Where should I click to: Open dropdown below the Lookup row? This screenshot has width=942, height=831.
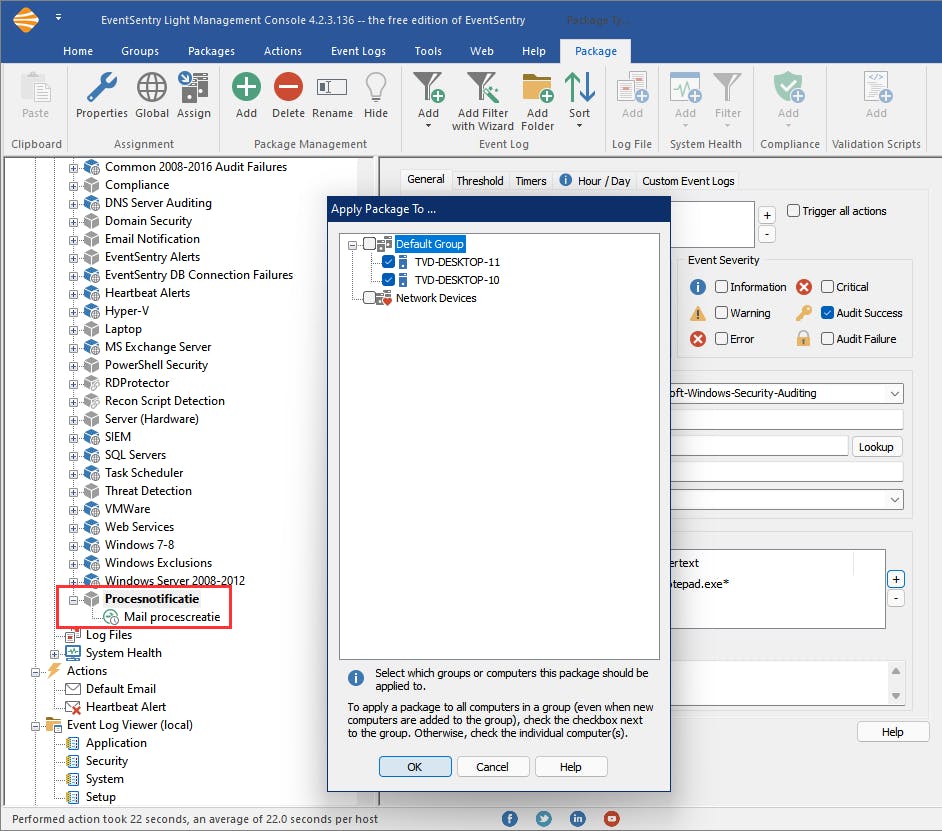895,500
